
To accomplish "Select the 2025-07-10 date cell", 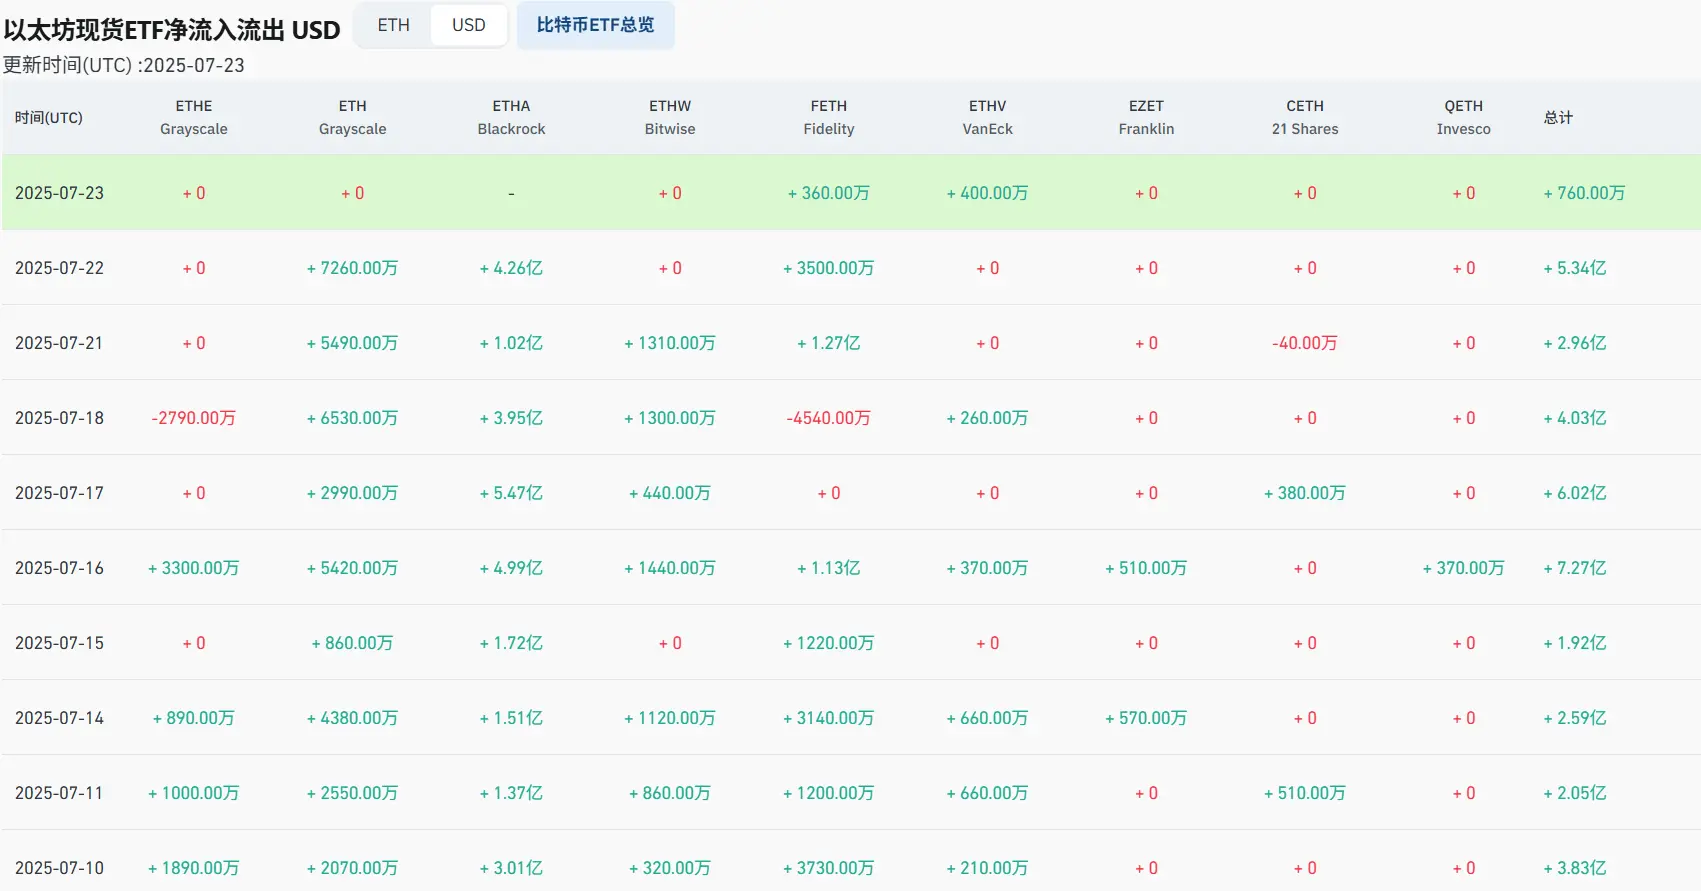I will (x=59, y=868).
